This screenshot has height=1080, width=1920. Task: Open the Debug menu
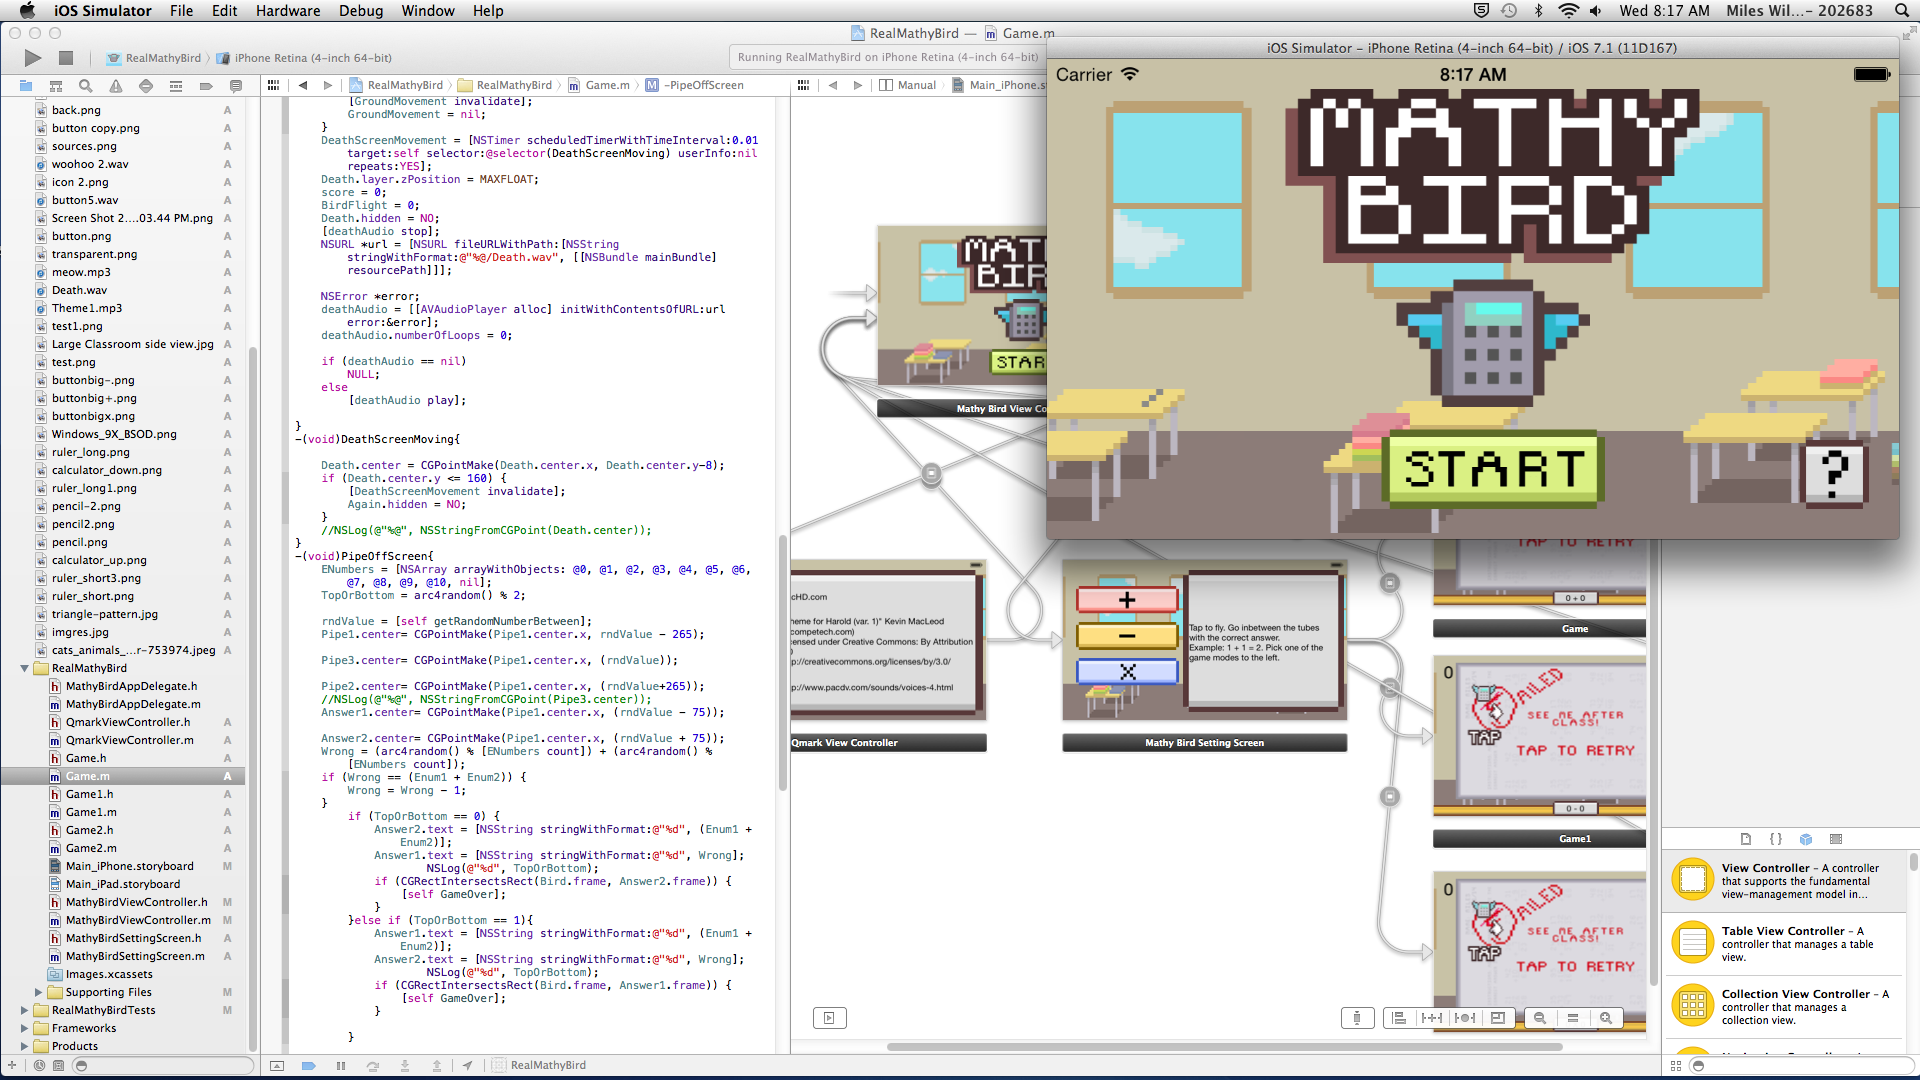click(x=360, y=11)
